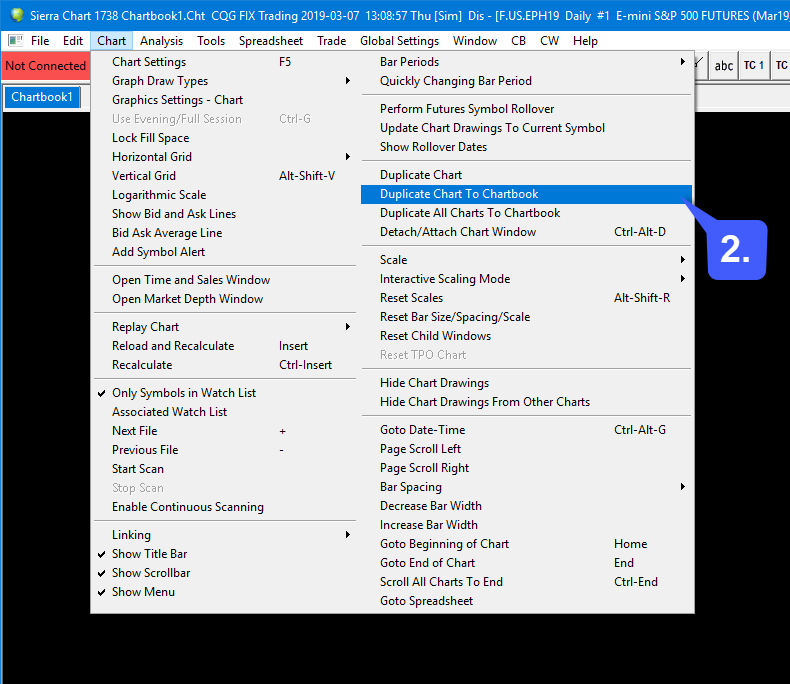The height and width of the screenshot is (684, 790).
Task: Expand the Bar Spacing submenu
Action: pyautogui.click(x=526, y=487)
